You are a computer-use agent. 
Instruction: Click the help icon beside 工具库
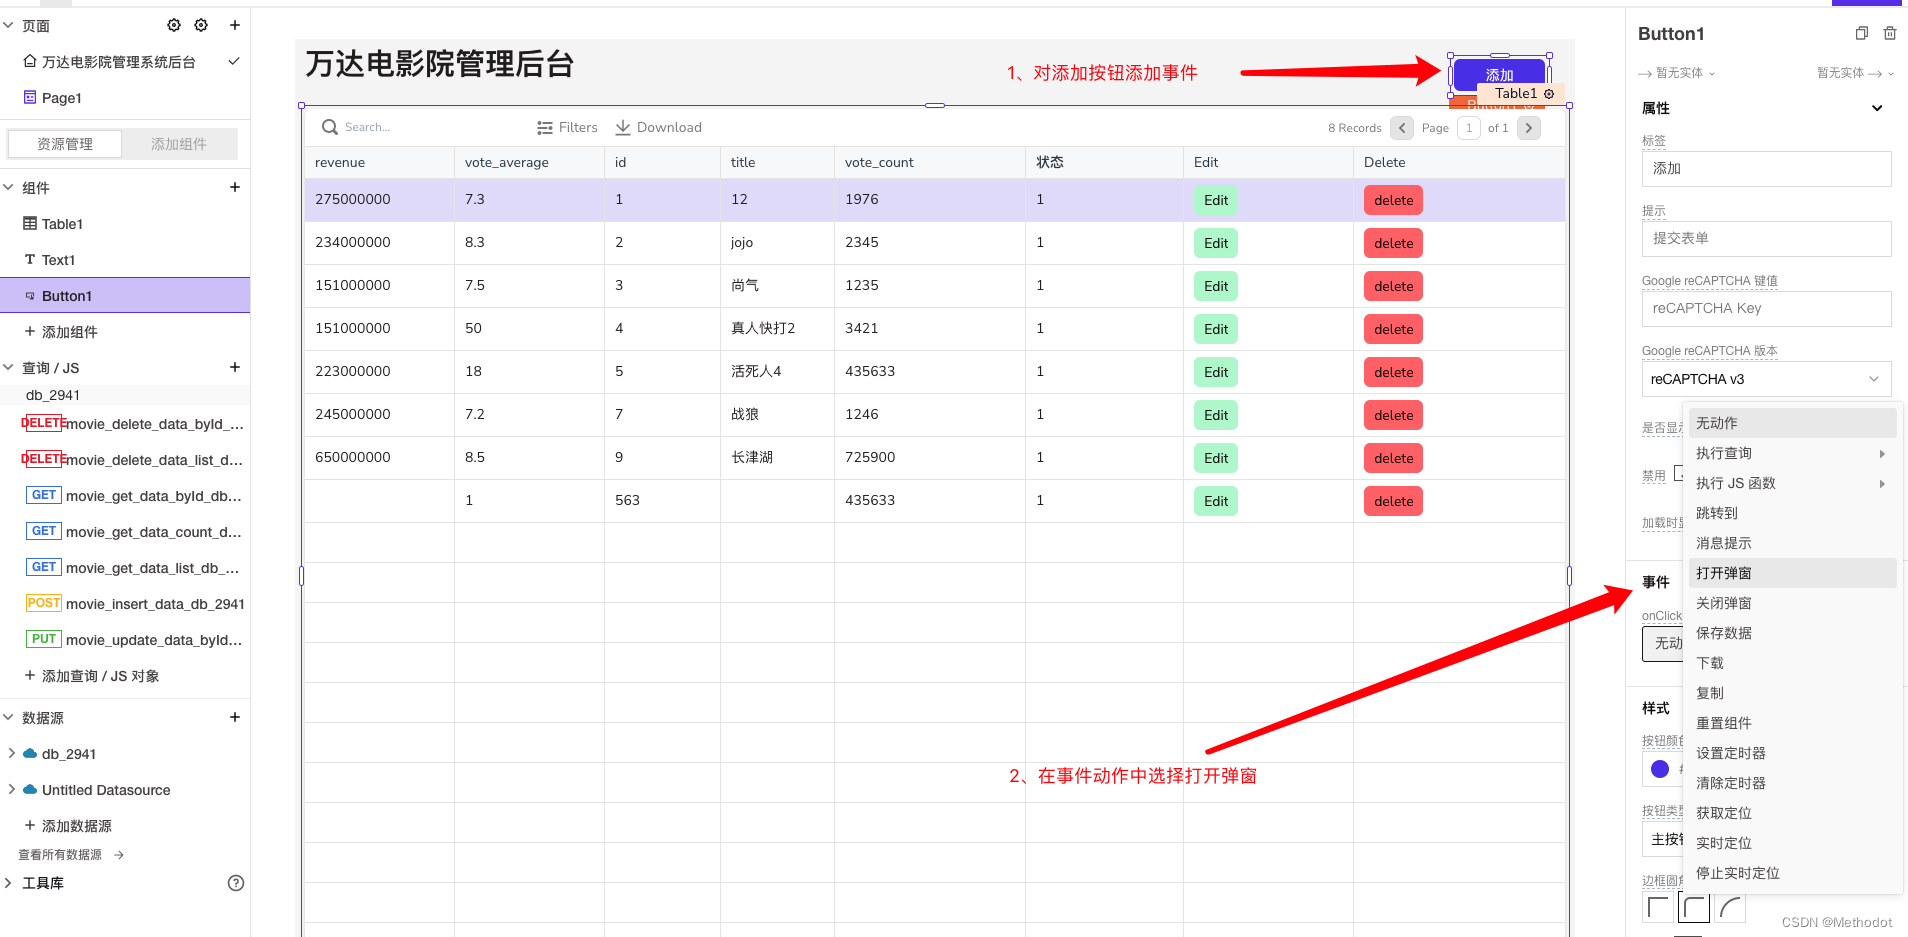236,883
